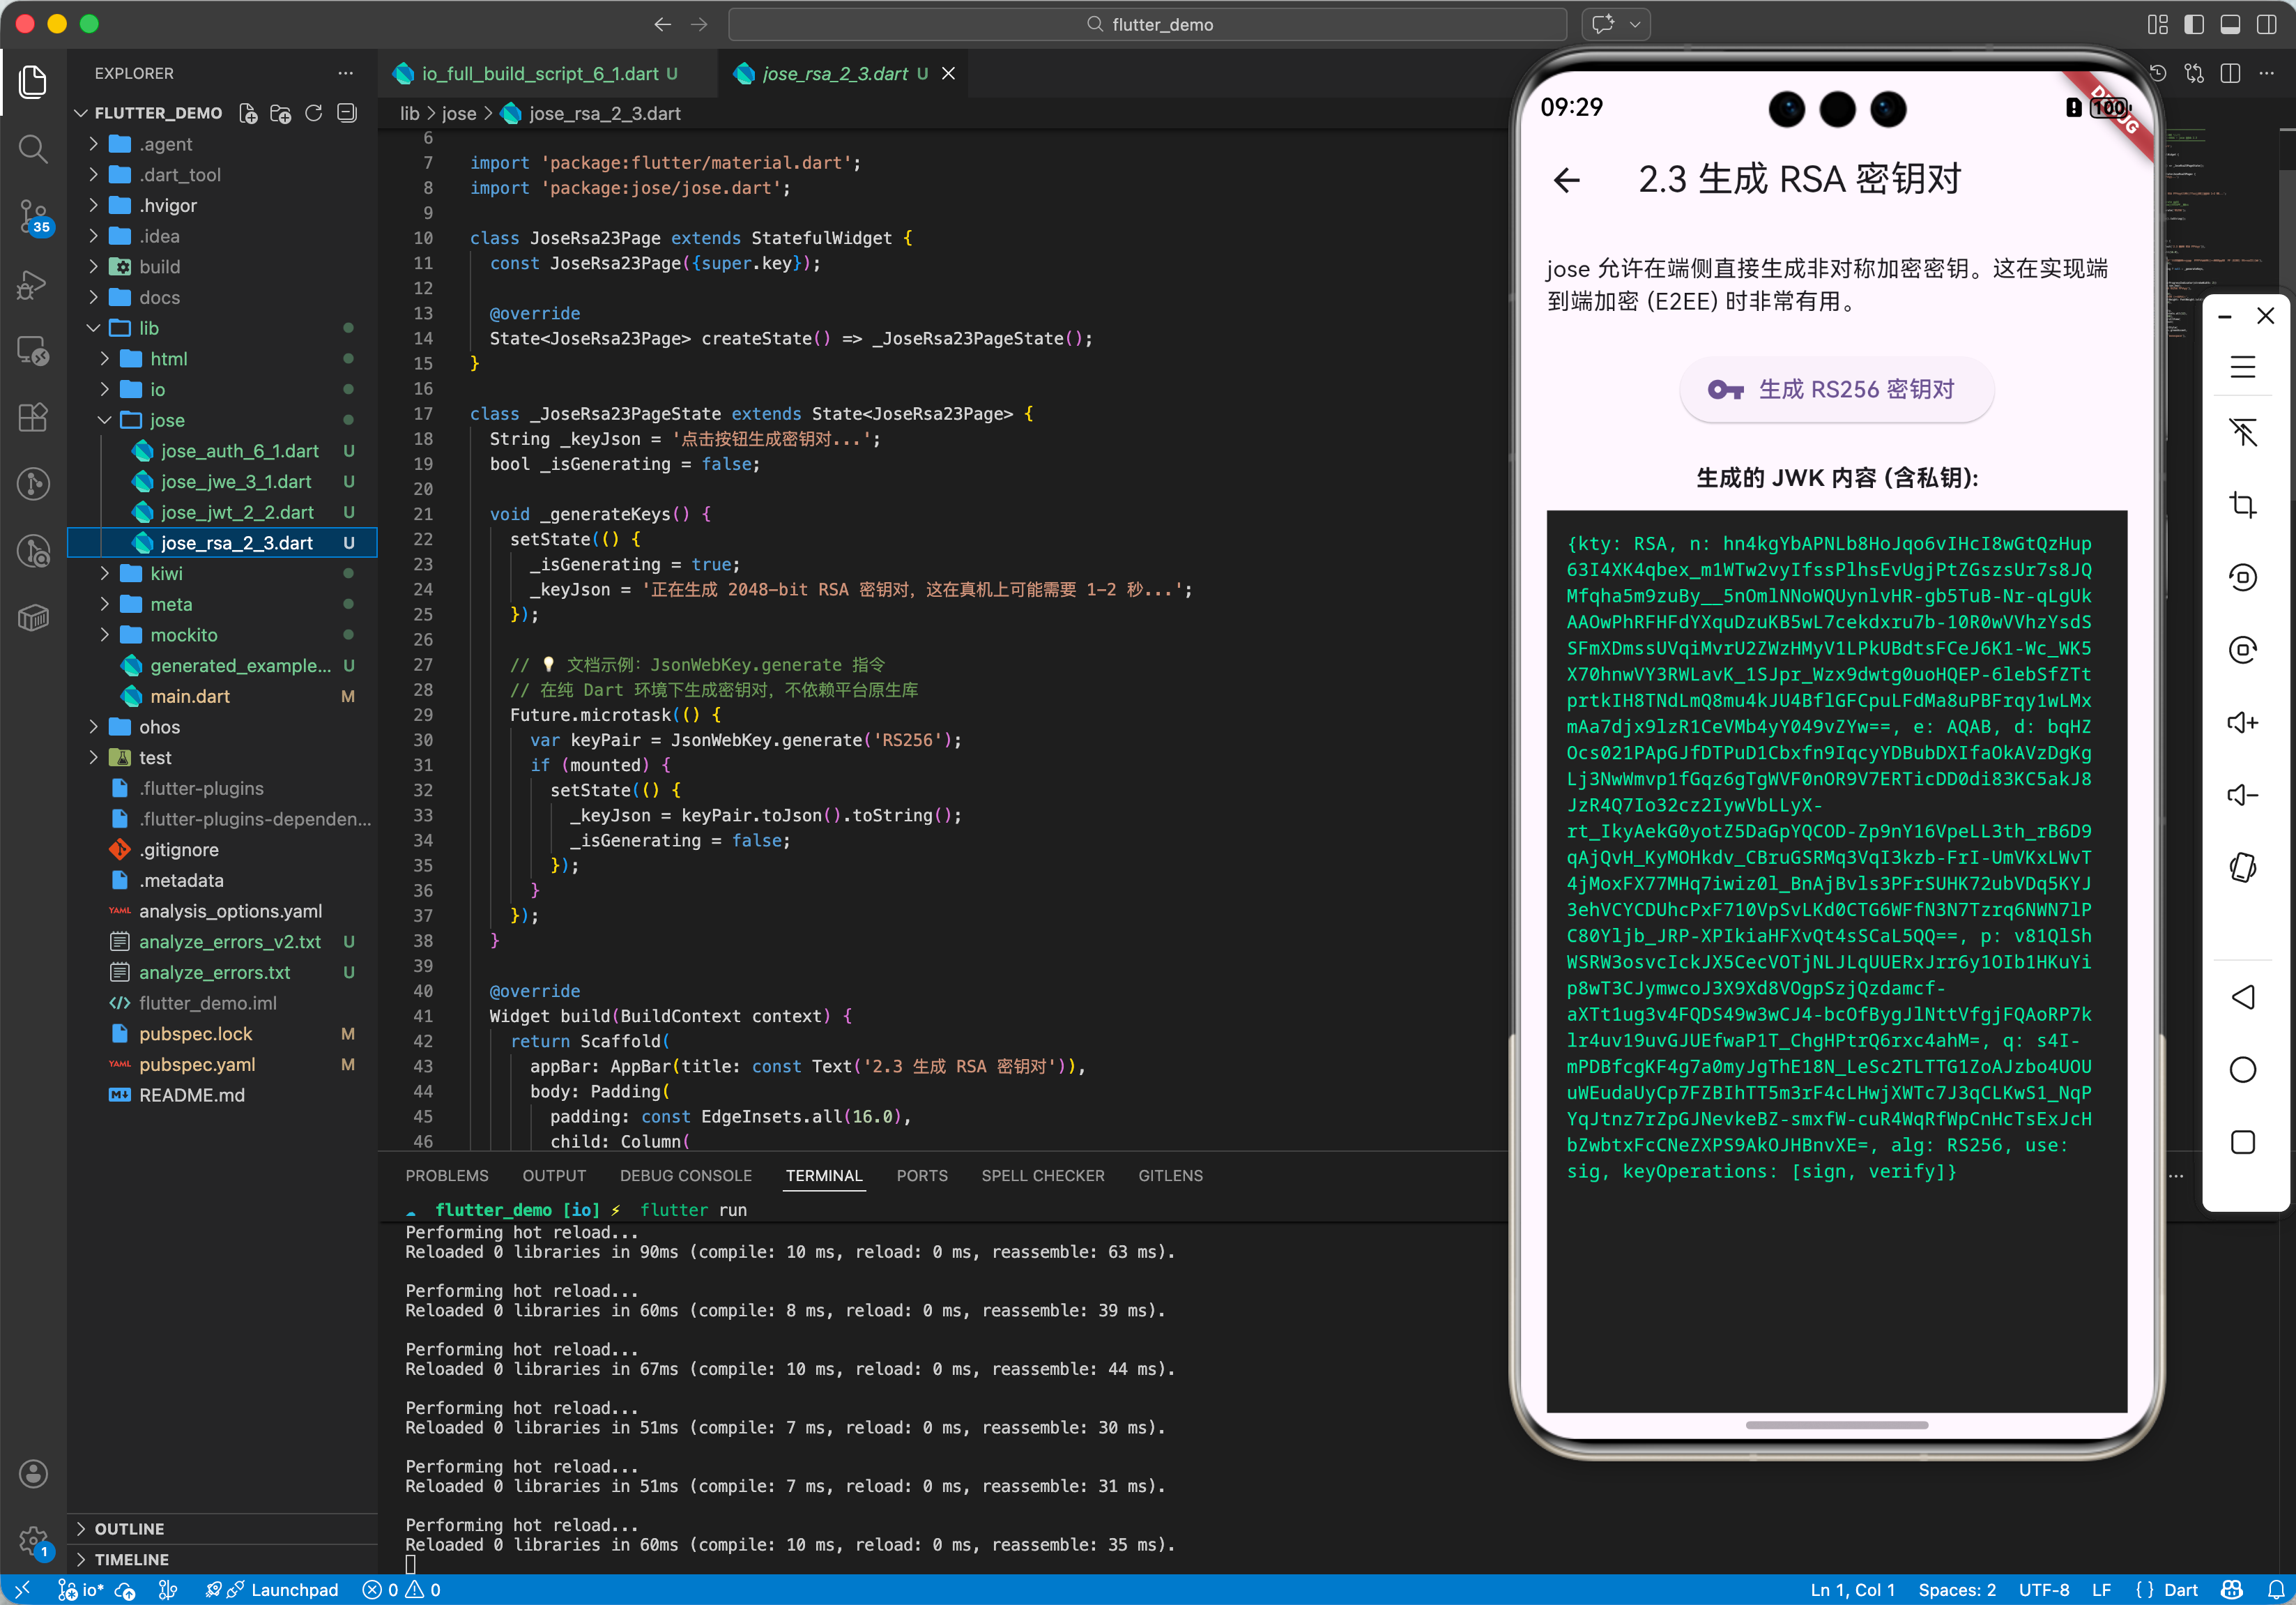Click the New File icon in explorer

[248, 113]
